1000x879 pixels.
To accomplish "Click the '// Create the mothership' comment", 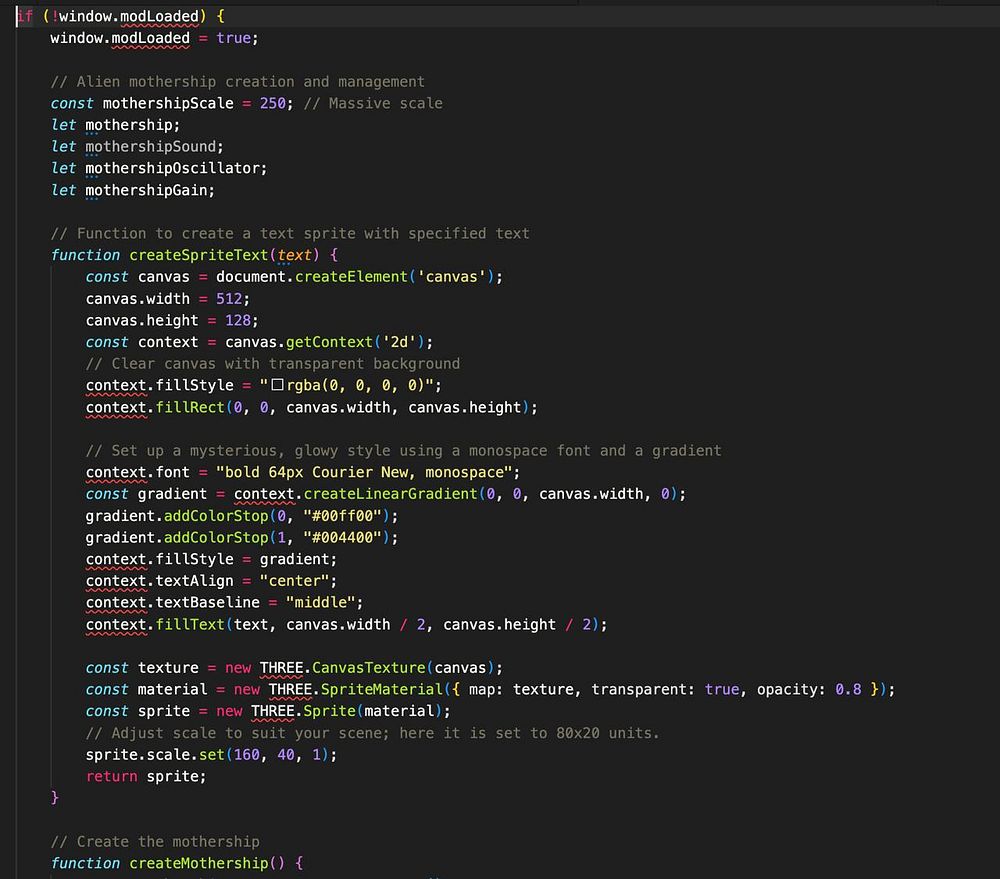I will coord(155,841).
